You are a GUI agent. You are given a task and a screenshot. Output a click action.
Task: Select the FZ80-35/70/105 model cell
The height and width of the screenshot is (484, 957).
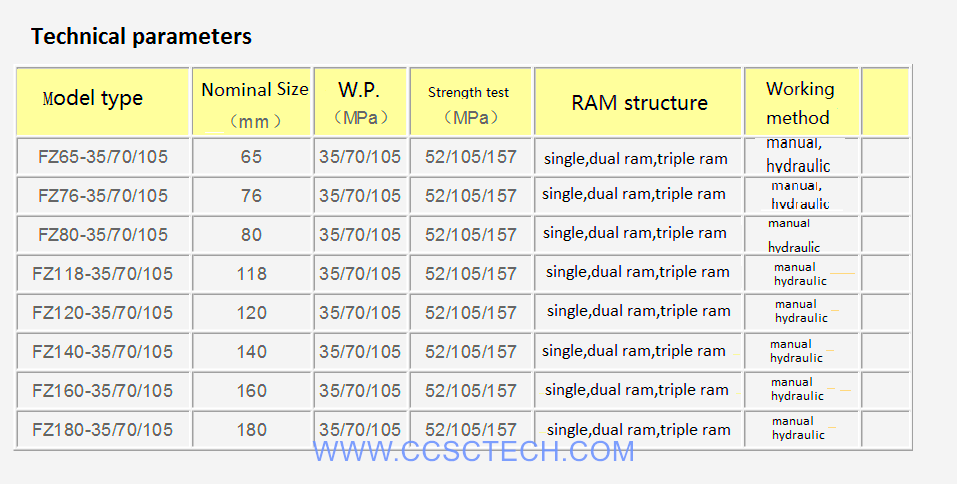103,235
